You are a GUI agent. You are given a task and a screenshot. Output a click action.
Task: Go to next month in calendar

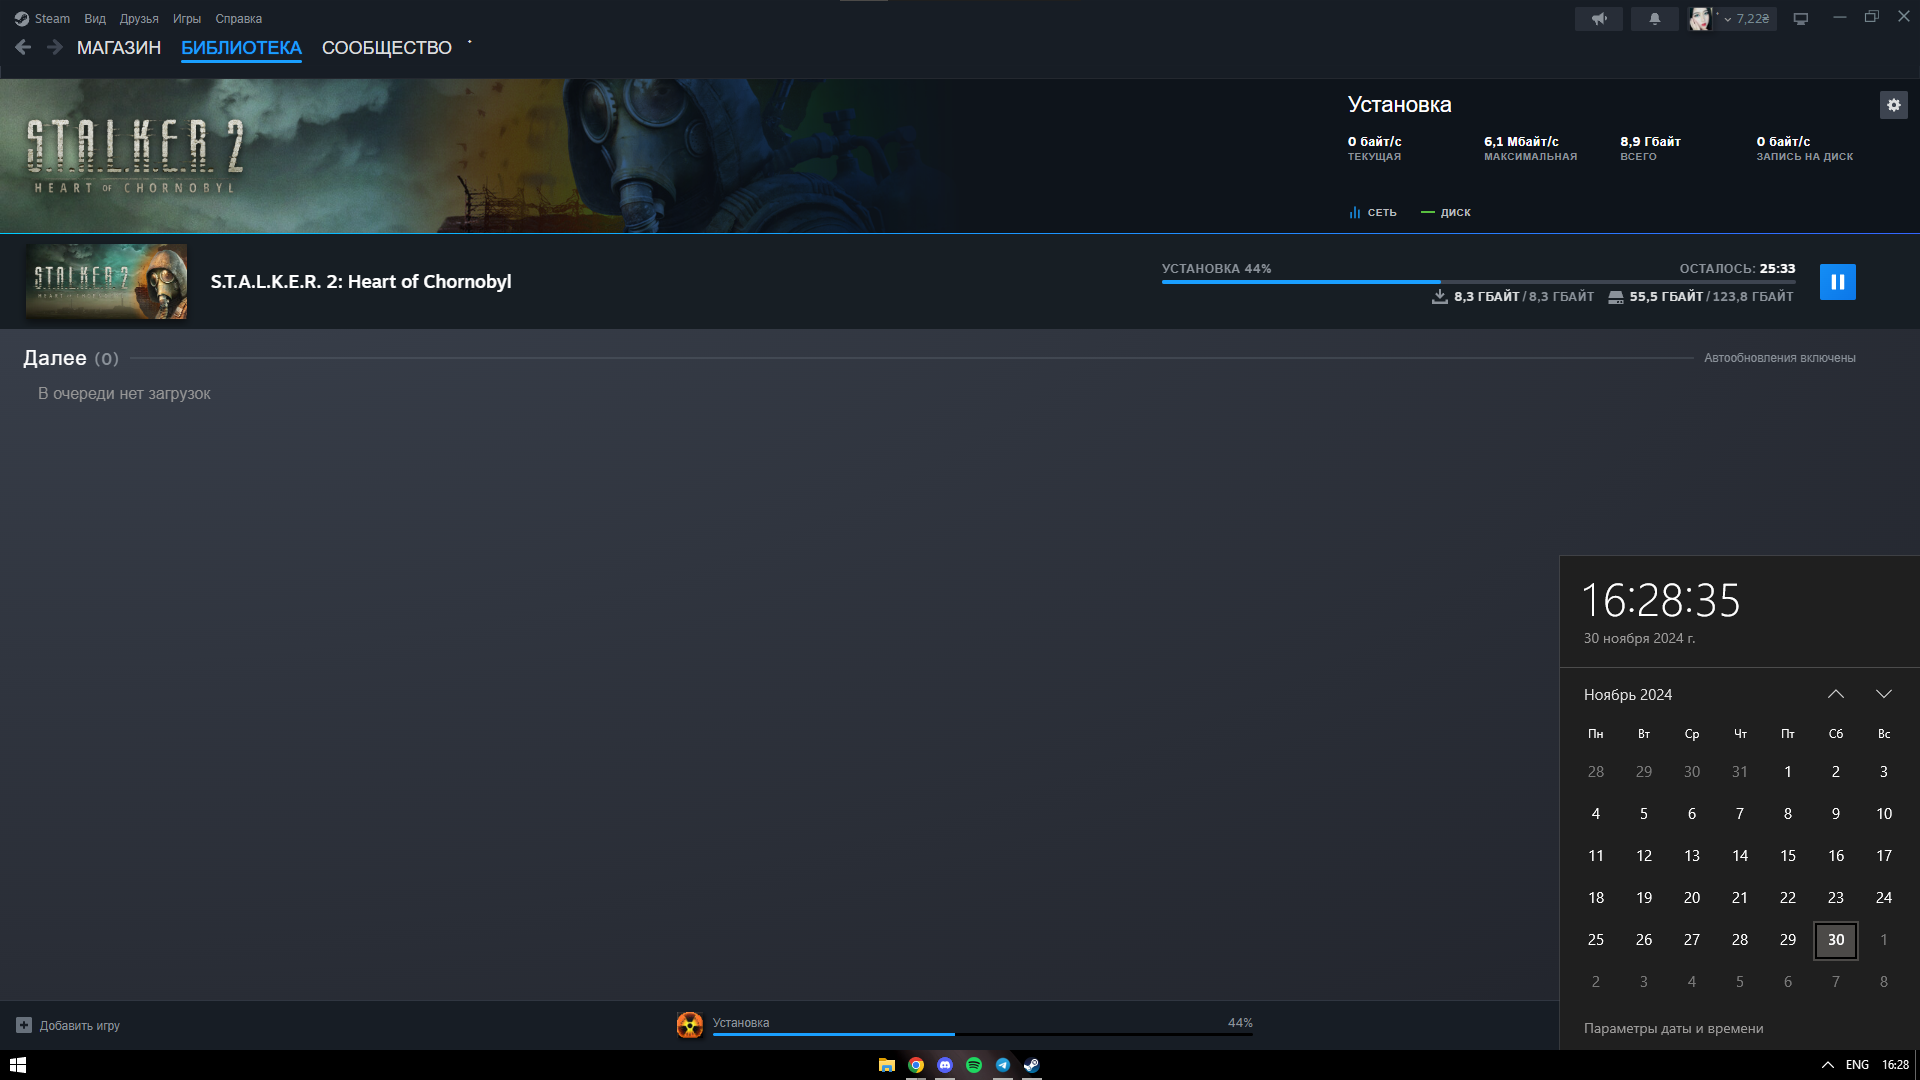(x=1884, y=694)
